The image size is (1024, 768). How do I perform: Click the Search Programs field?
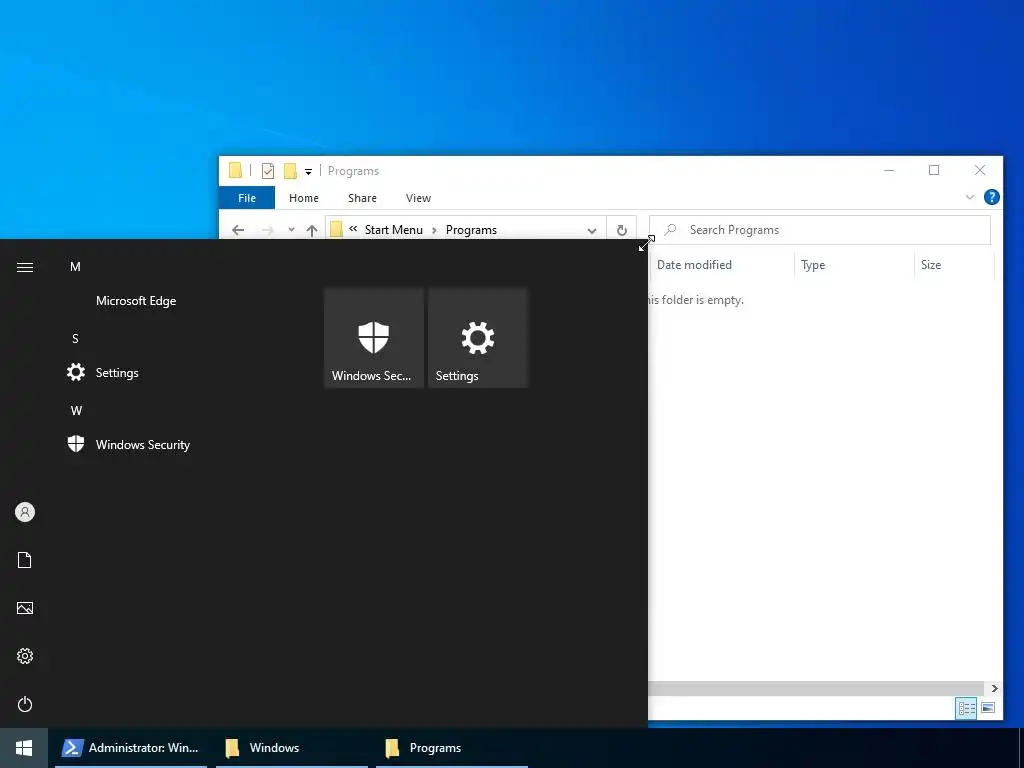(820, 230)
